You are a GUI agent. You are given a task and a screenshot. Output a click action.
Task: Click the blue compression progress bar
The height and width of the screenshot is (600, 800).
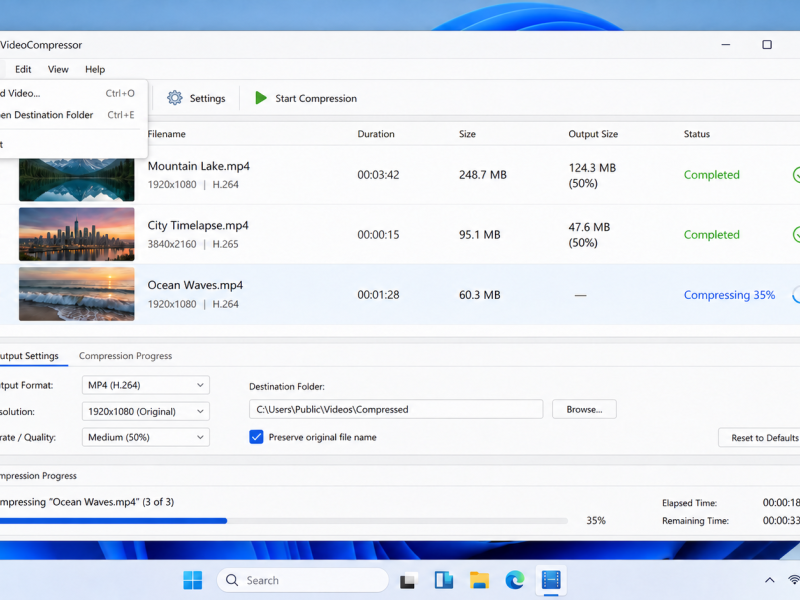283,521
